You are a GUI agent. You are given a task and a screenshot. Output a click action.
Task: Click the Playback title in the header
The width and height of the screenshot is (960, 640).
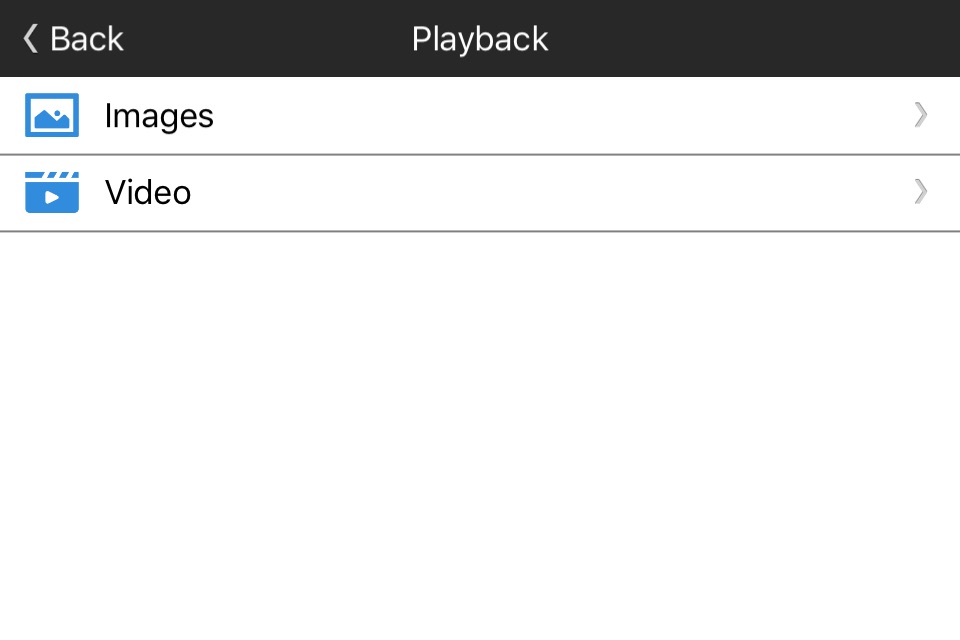[x=480, y=40]
